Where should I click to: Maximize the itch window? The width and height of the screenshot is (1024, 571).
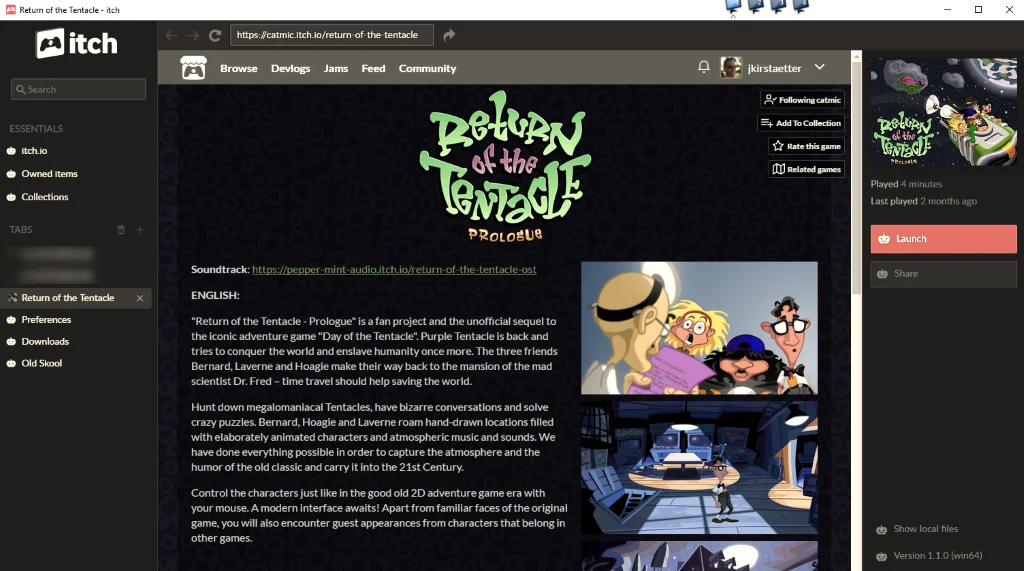[978, 9]
